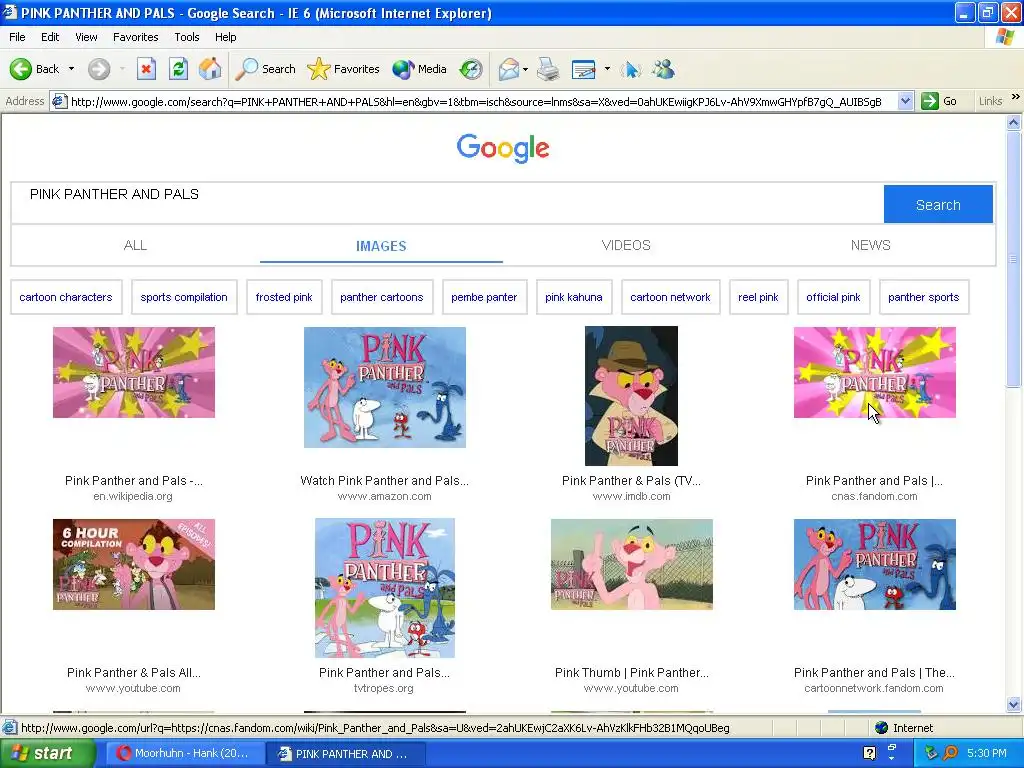The width and height of the screenshot is (1024, 768).
Task: Click the 'pembe panter' suggestion chip
Action: pos(484,297)
